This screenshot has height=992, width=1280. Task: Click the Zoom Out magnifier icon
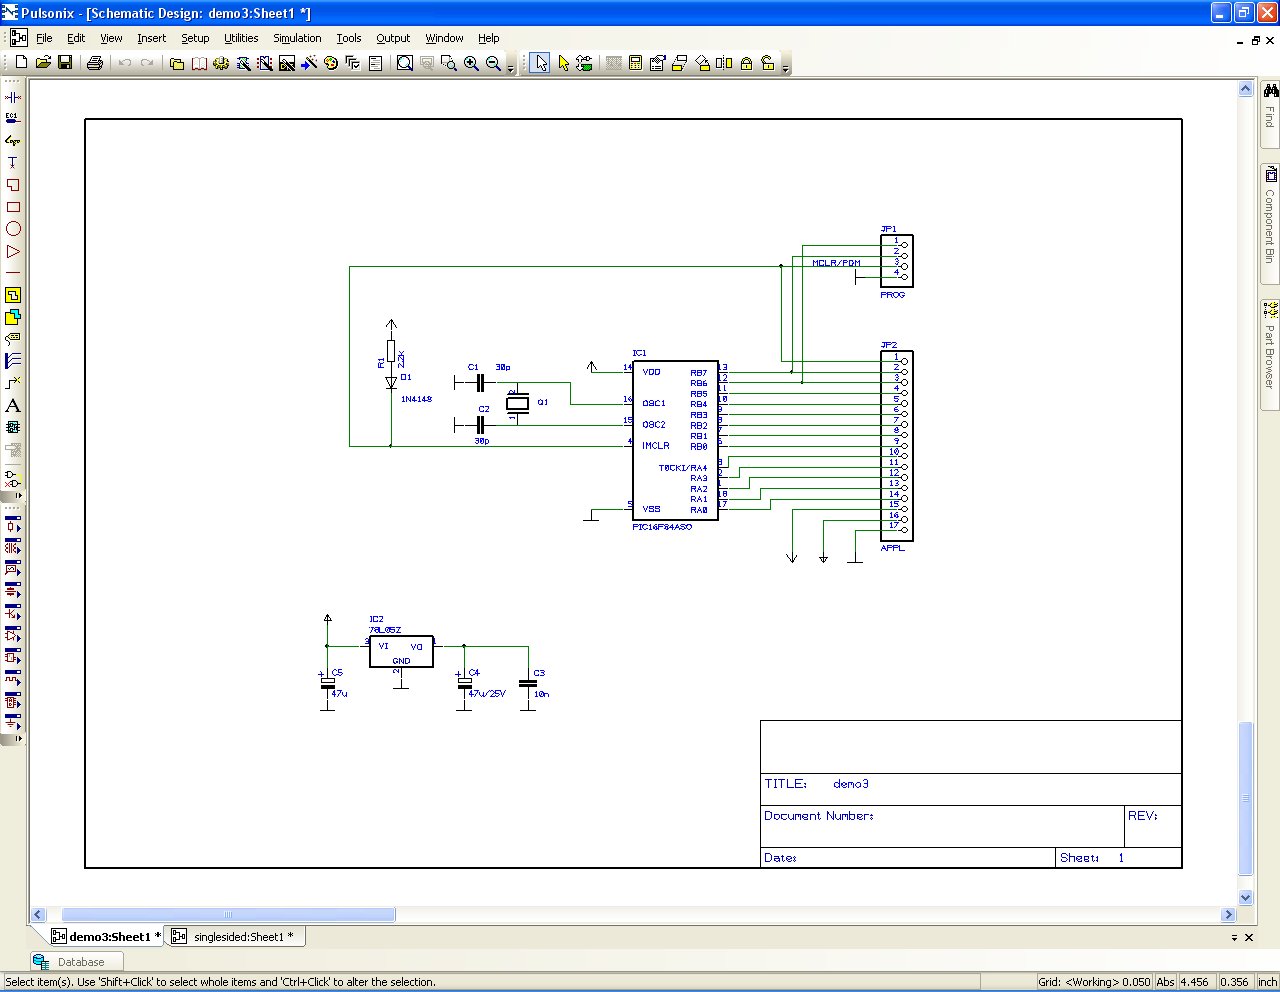(493, 63)
